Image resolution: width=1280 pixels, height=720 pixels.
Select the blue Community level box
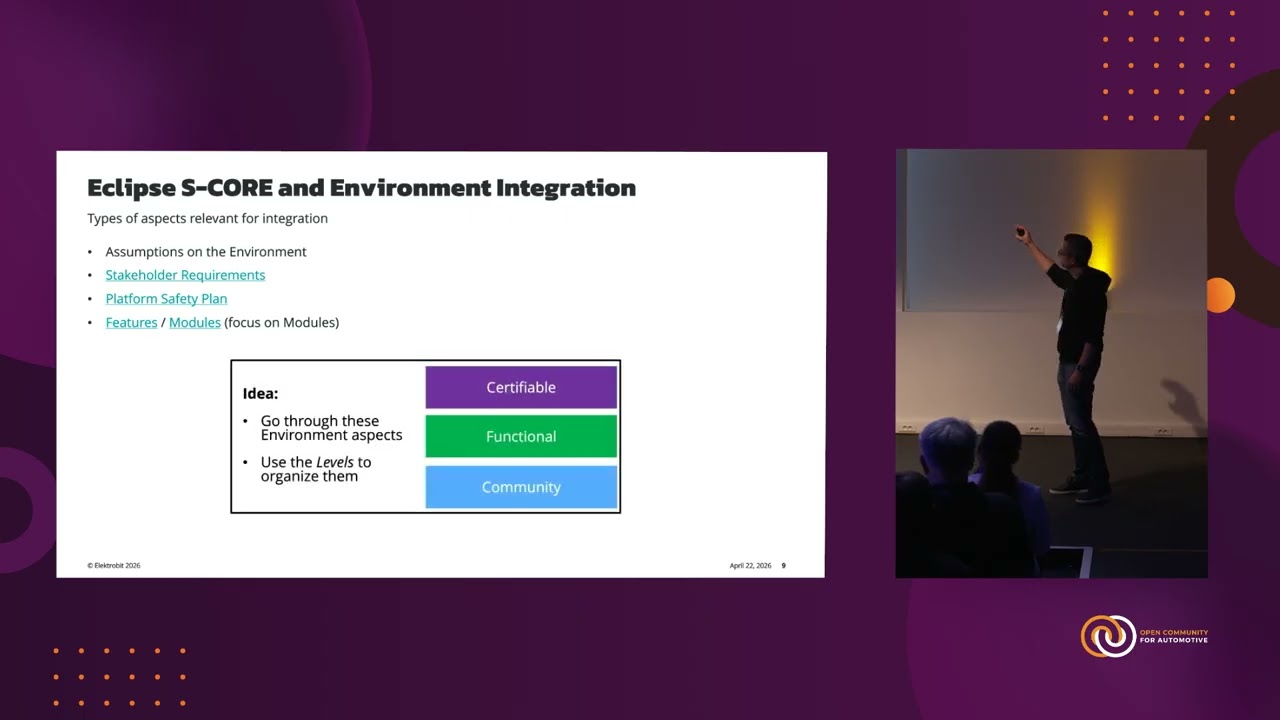(x=521, y=487)
